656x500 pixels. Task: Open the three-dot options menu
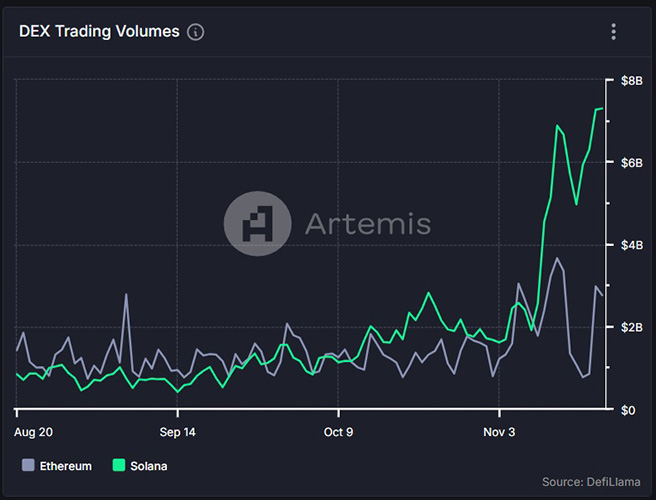point(613,32)
